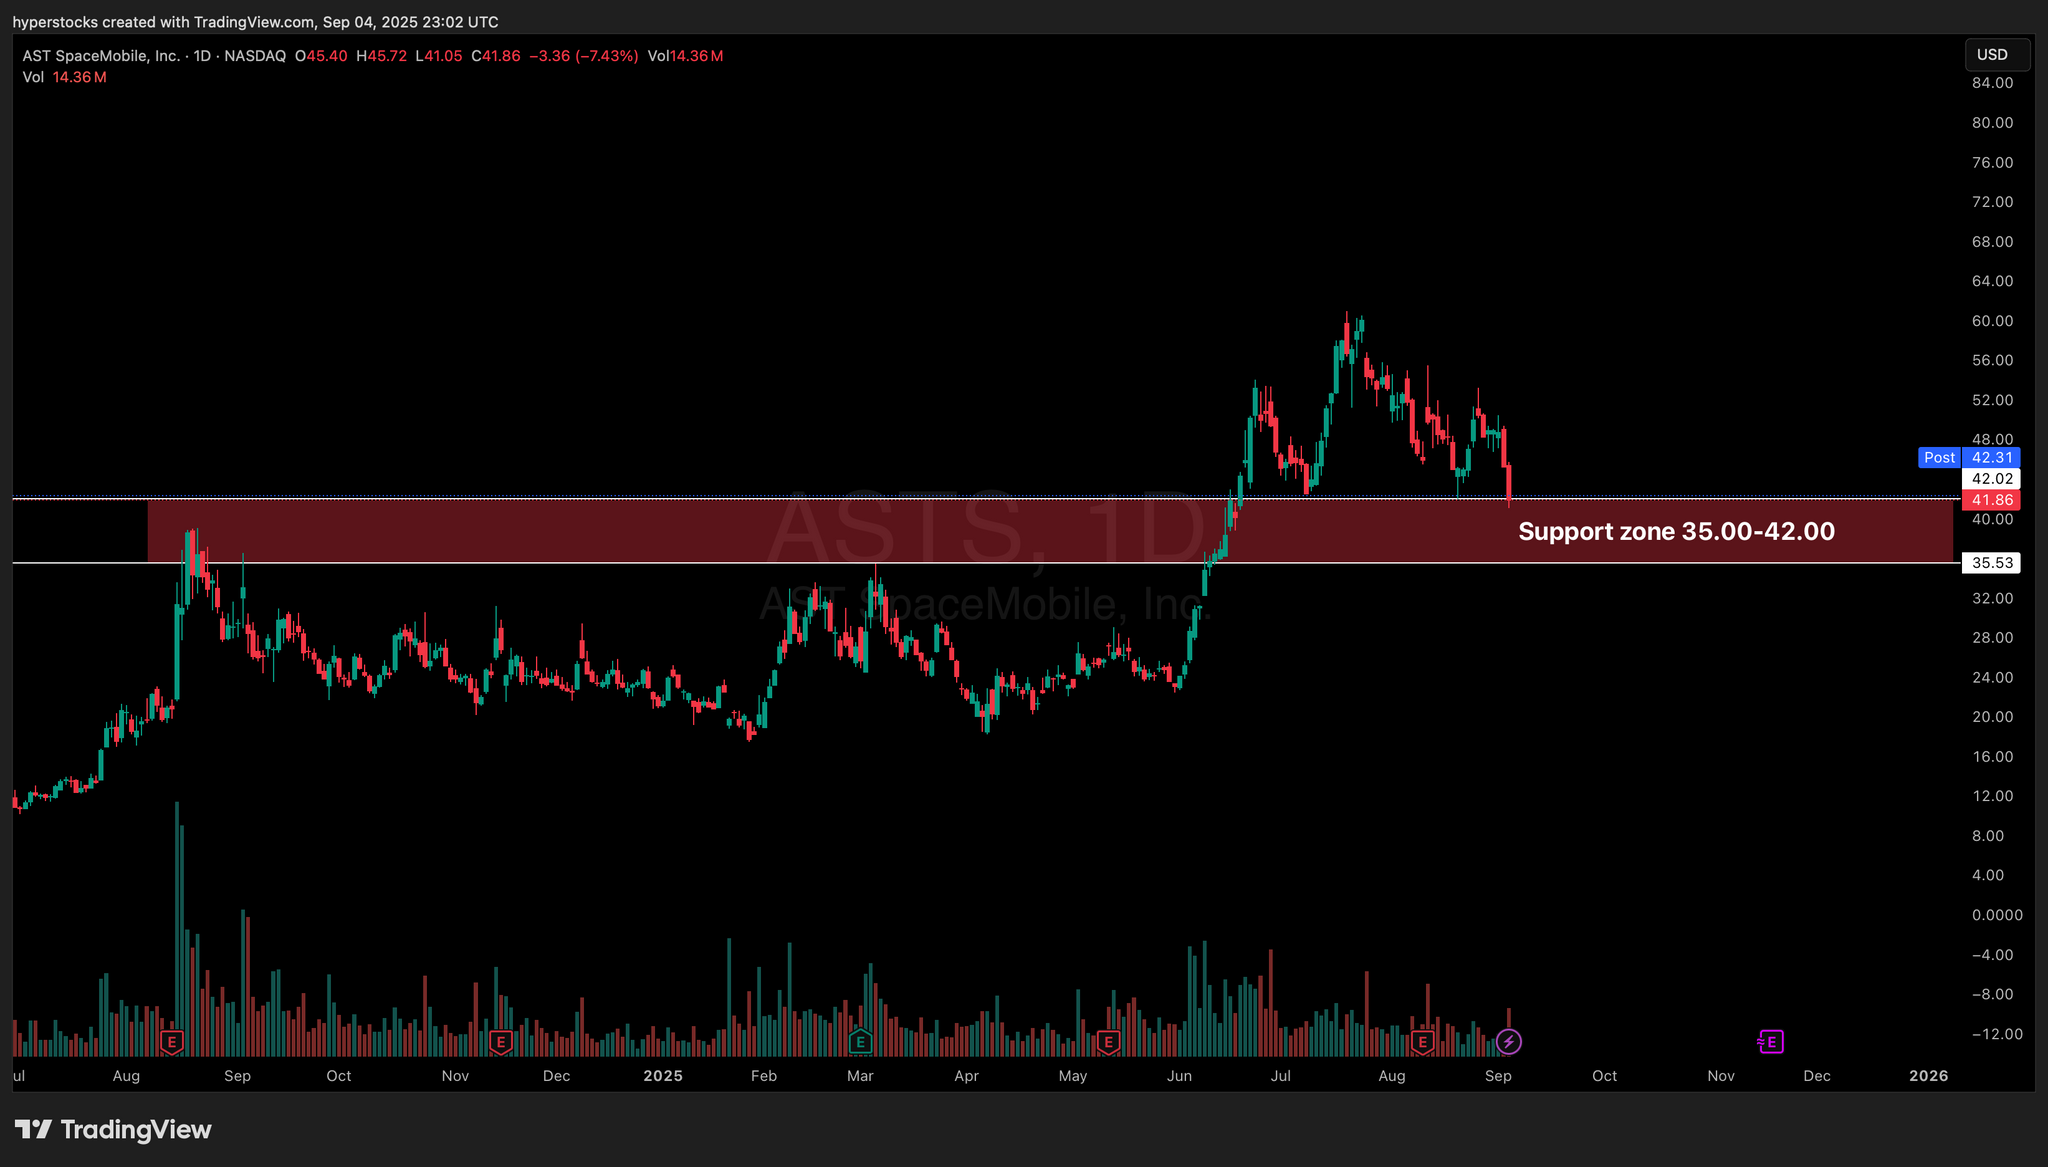This screenshot has width=2048, height=1167.
Task: Click the purple upcoming earnings icon near Nov 2025
Action: point(1770,1042)
